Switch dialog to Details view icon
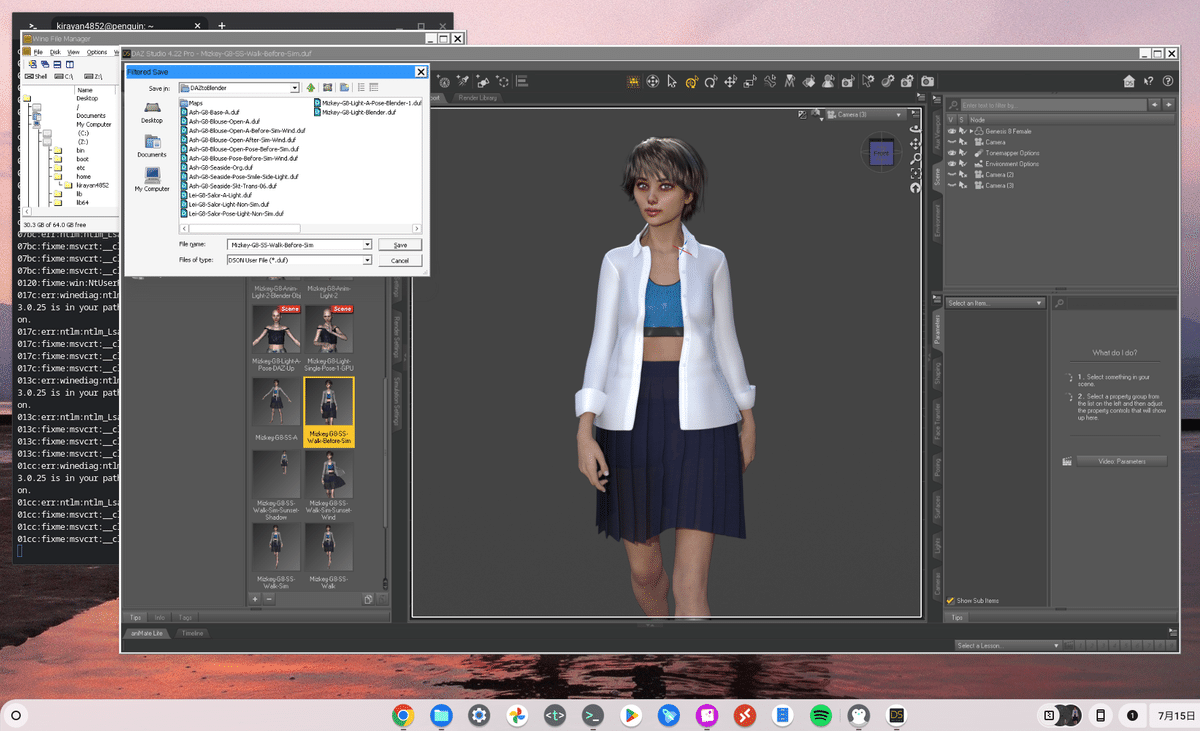The height and width of the screenshot is (731, 1200). pos(374,88)
